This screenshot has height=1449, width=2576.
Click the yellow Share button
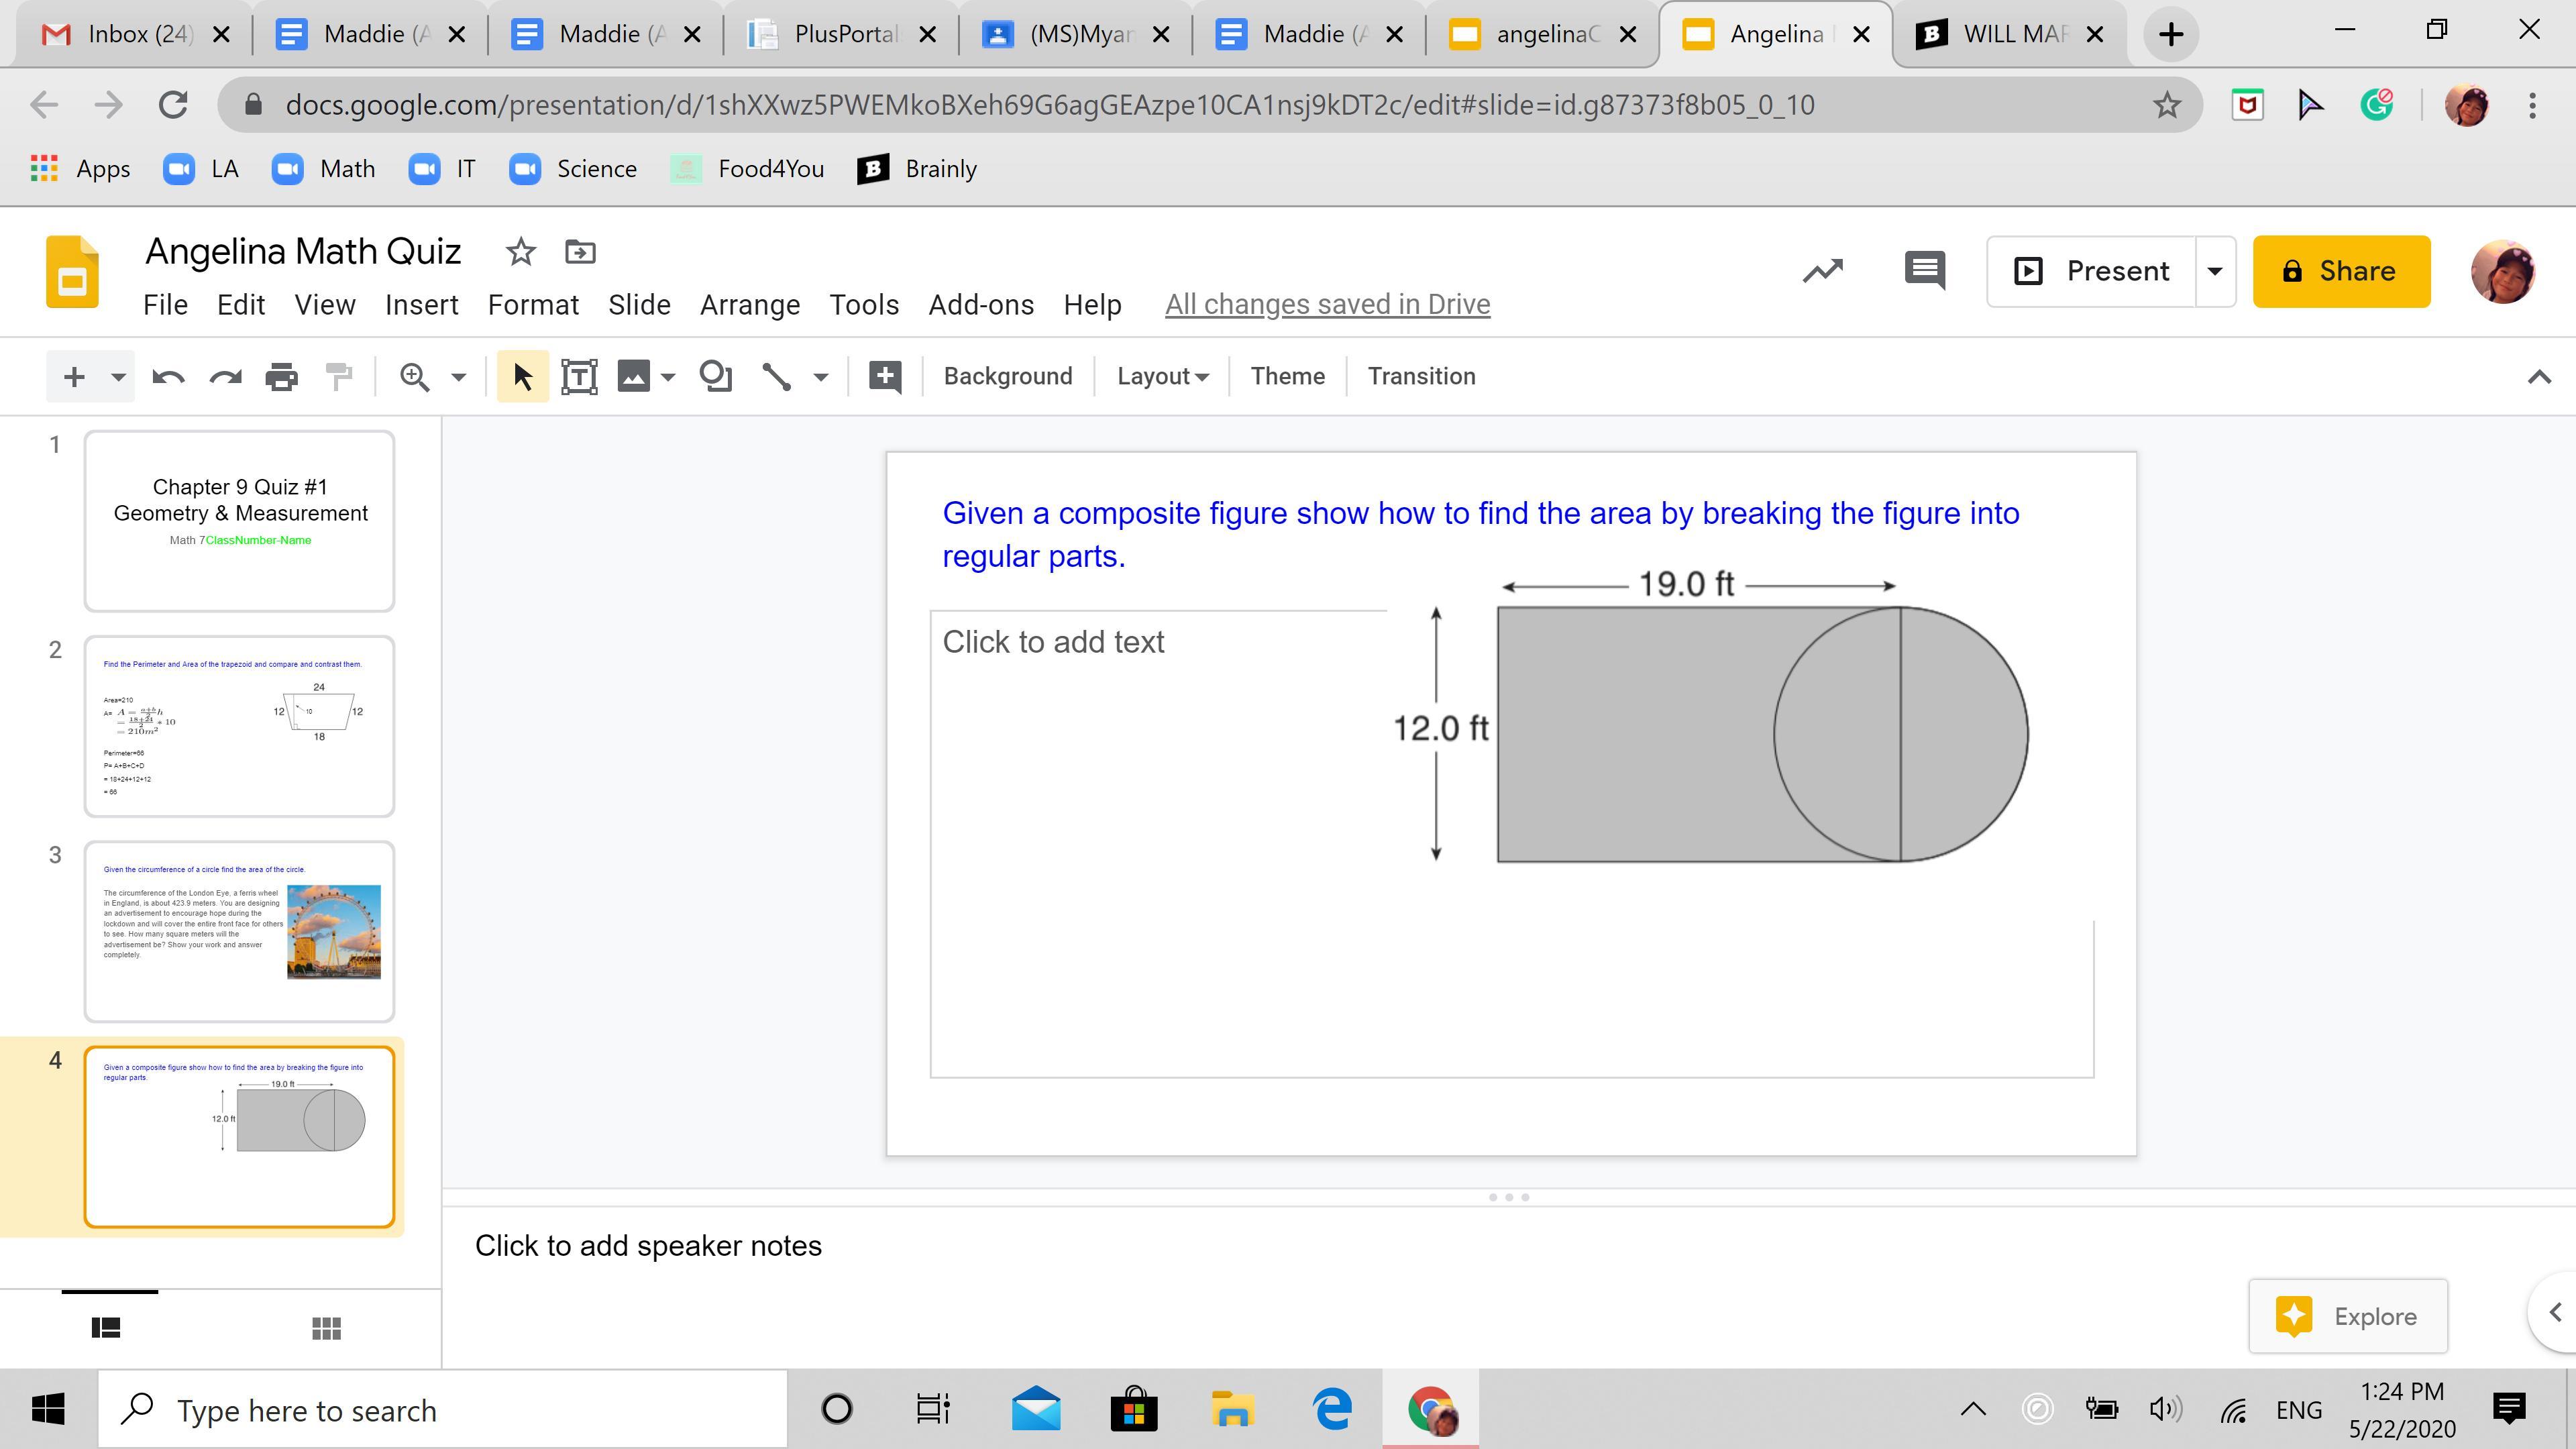click(x=2340, y=271)
